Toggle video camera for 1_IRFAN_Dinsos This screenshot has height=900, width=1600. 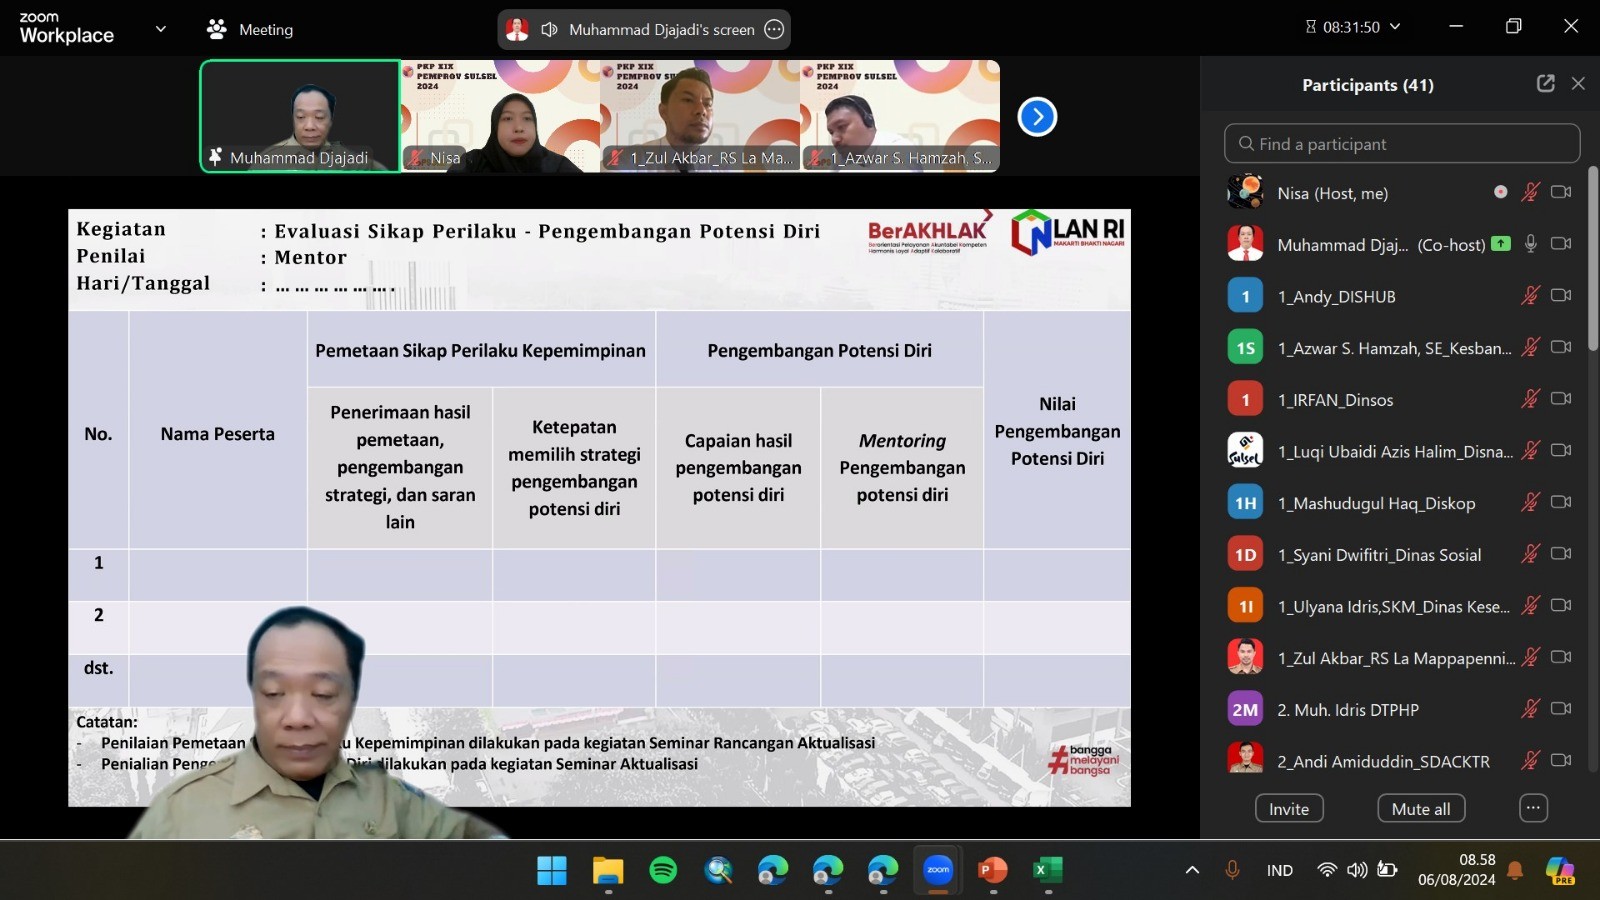click(1561, 398)
